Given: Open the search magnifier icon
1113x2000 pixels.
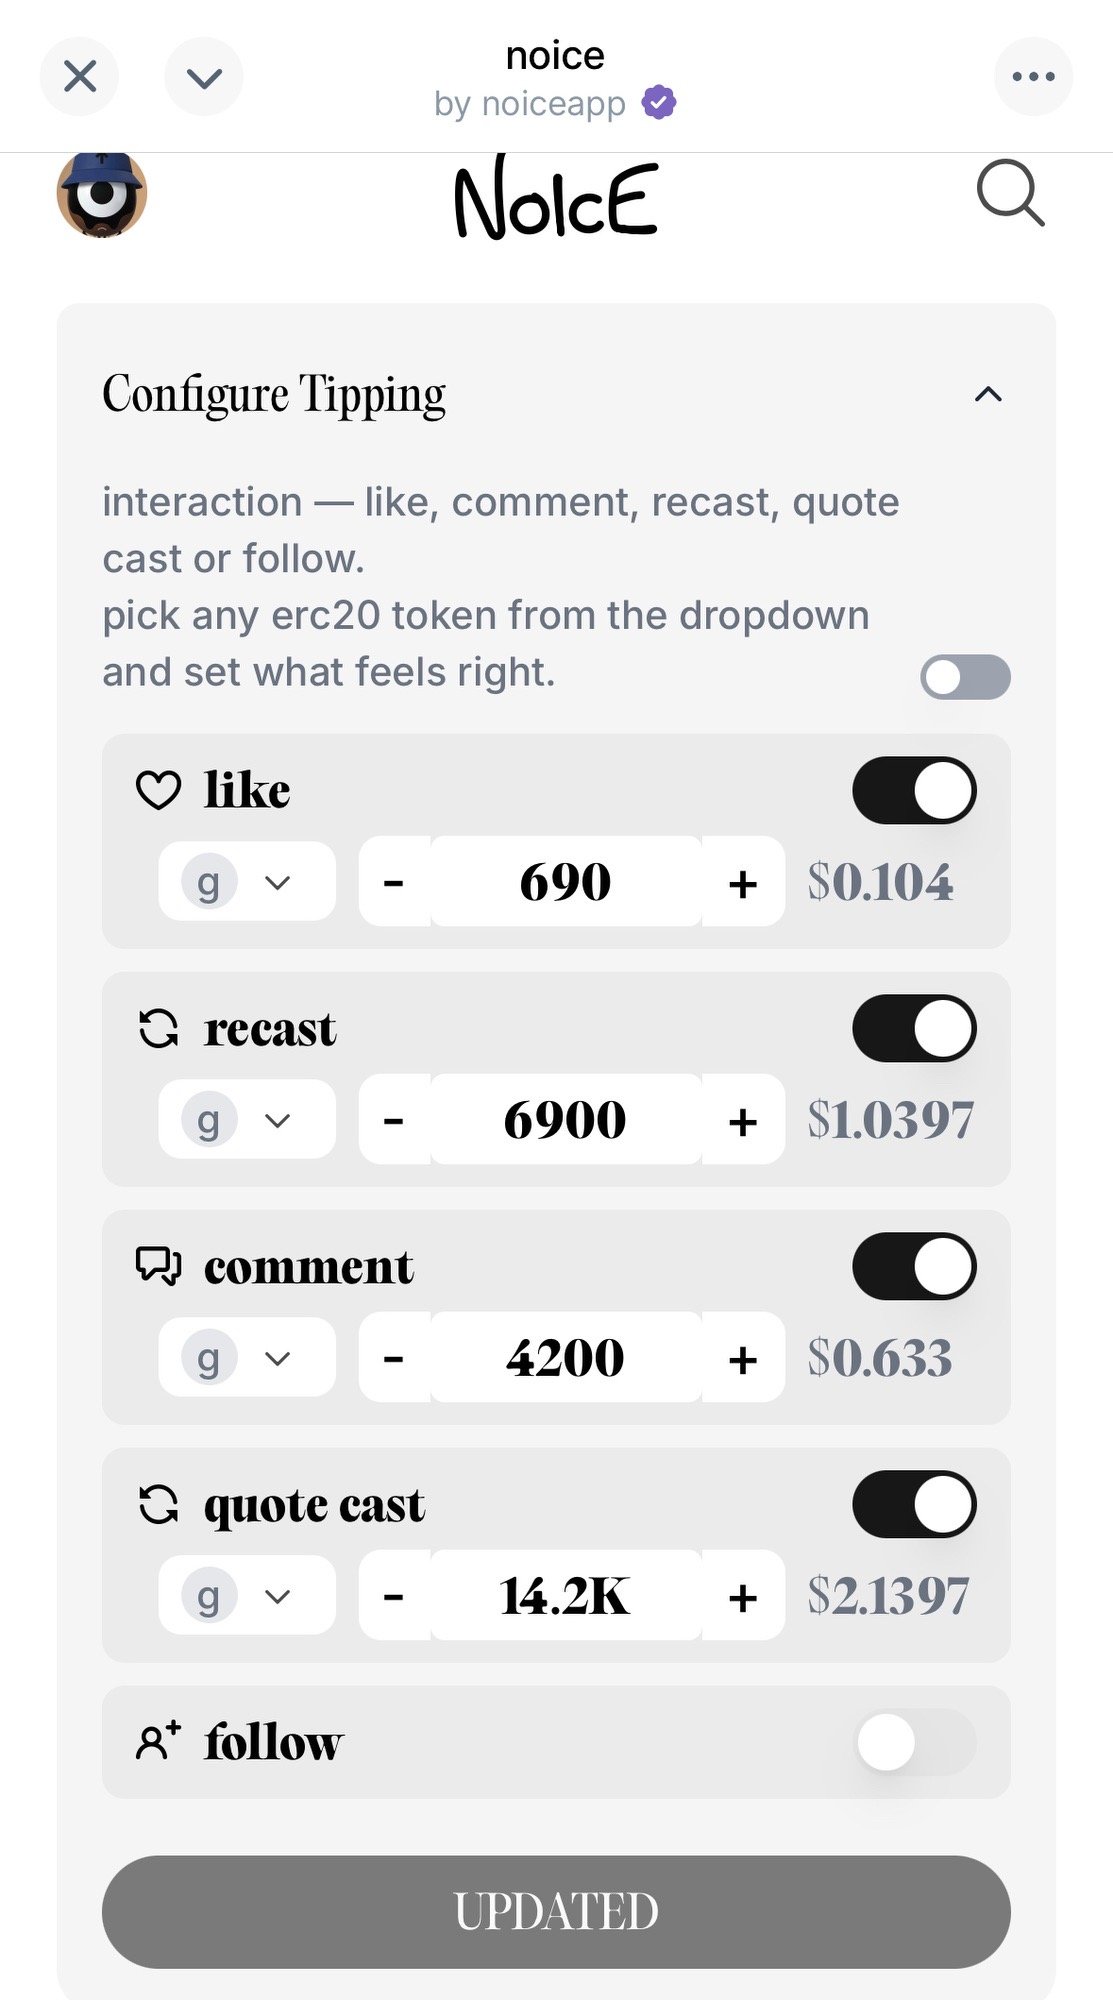Looking at the screenshot, I should (x=1010, y=193).
